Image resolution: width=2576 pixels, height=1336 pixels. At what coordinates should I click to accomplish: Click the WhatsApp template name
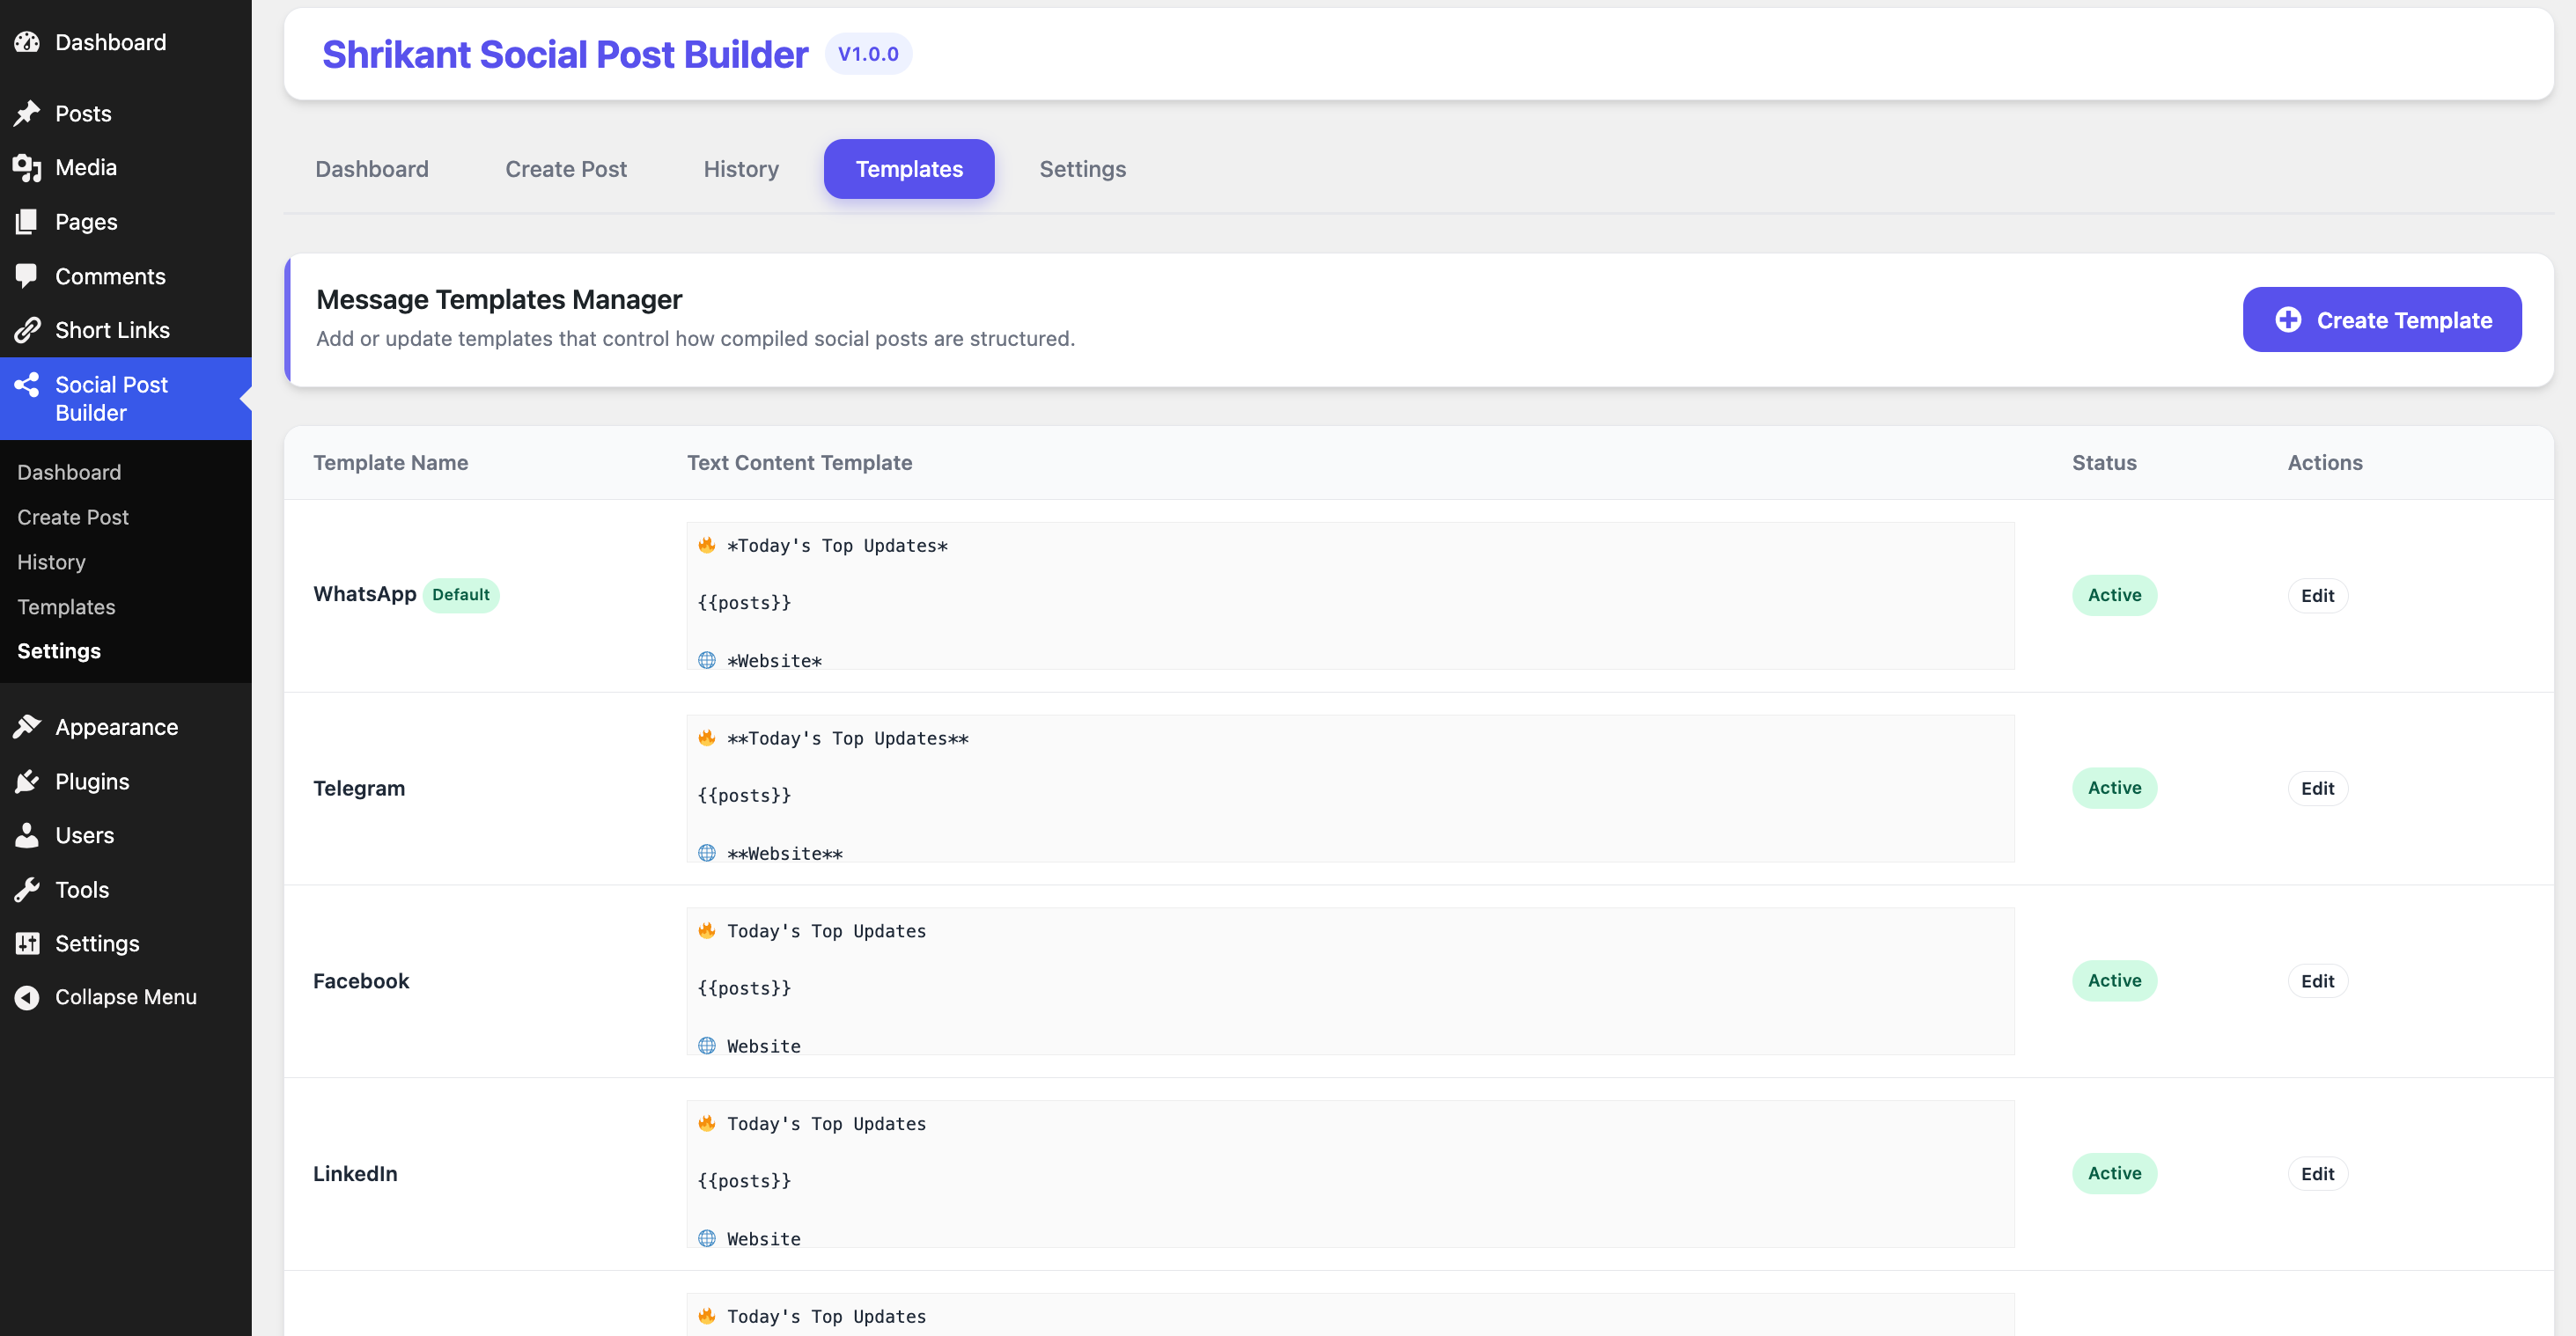365,594
